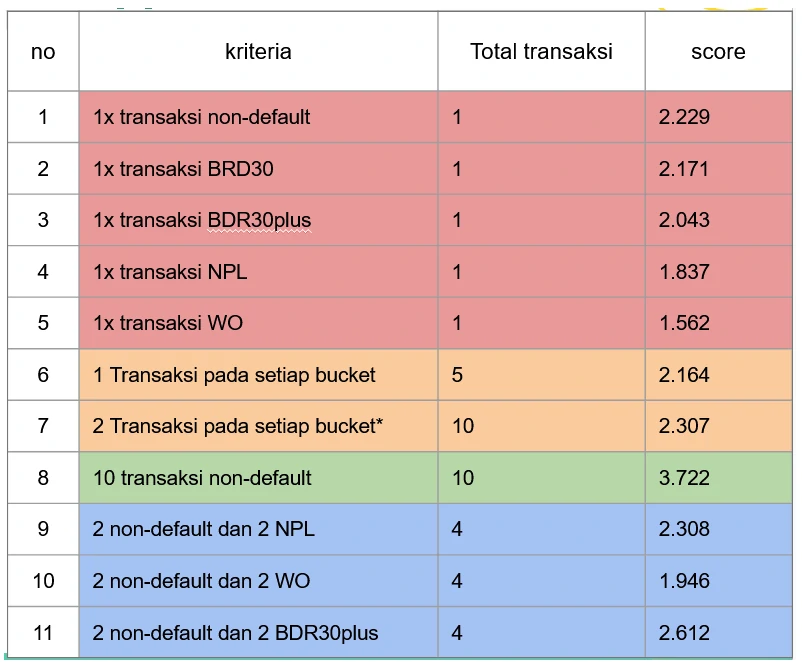Click the '1x transaksi WO' cell
The width and height of the screenshot is (802, 662).
pyautogui.click(x=168, y=323)
